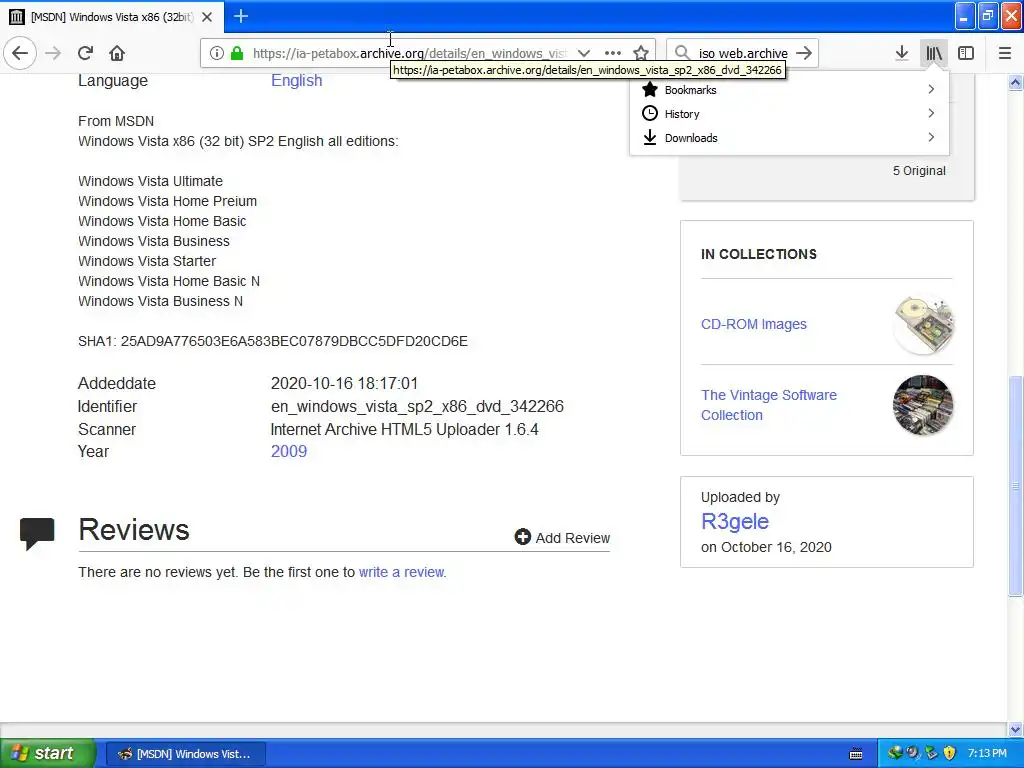Click the scrollbar up arrow

point(1015,82)
